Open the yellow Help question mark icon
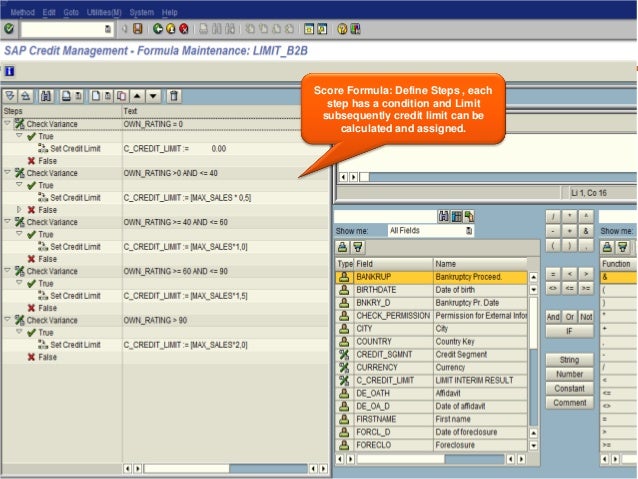Screen dimensions: 638x479 tap(342, 28)
